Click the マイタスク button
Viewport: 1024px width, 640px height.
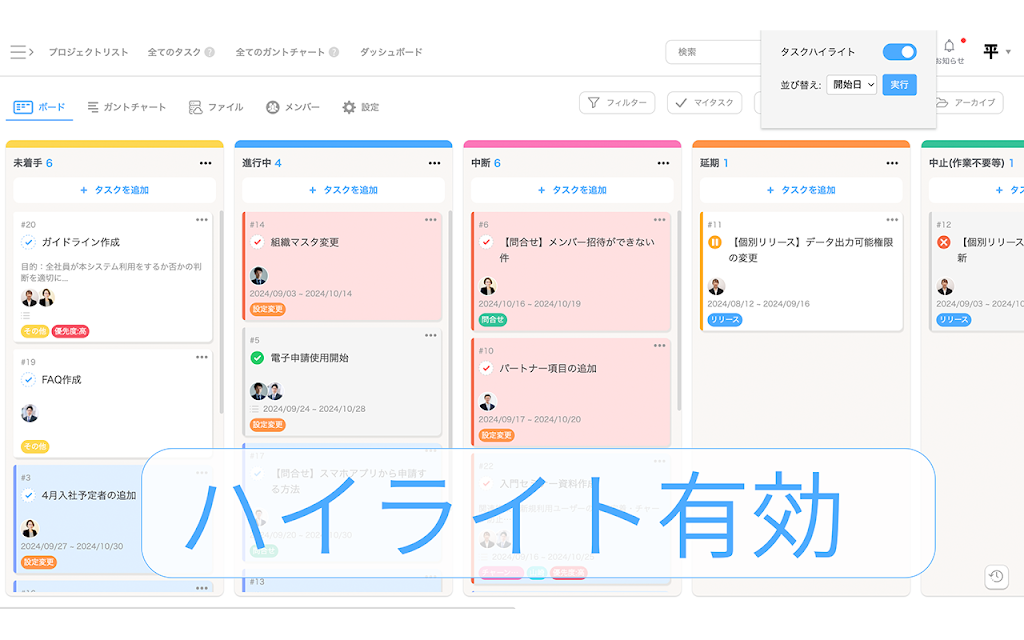tap(704, 103)
